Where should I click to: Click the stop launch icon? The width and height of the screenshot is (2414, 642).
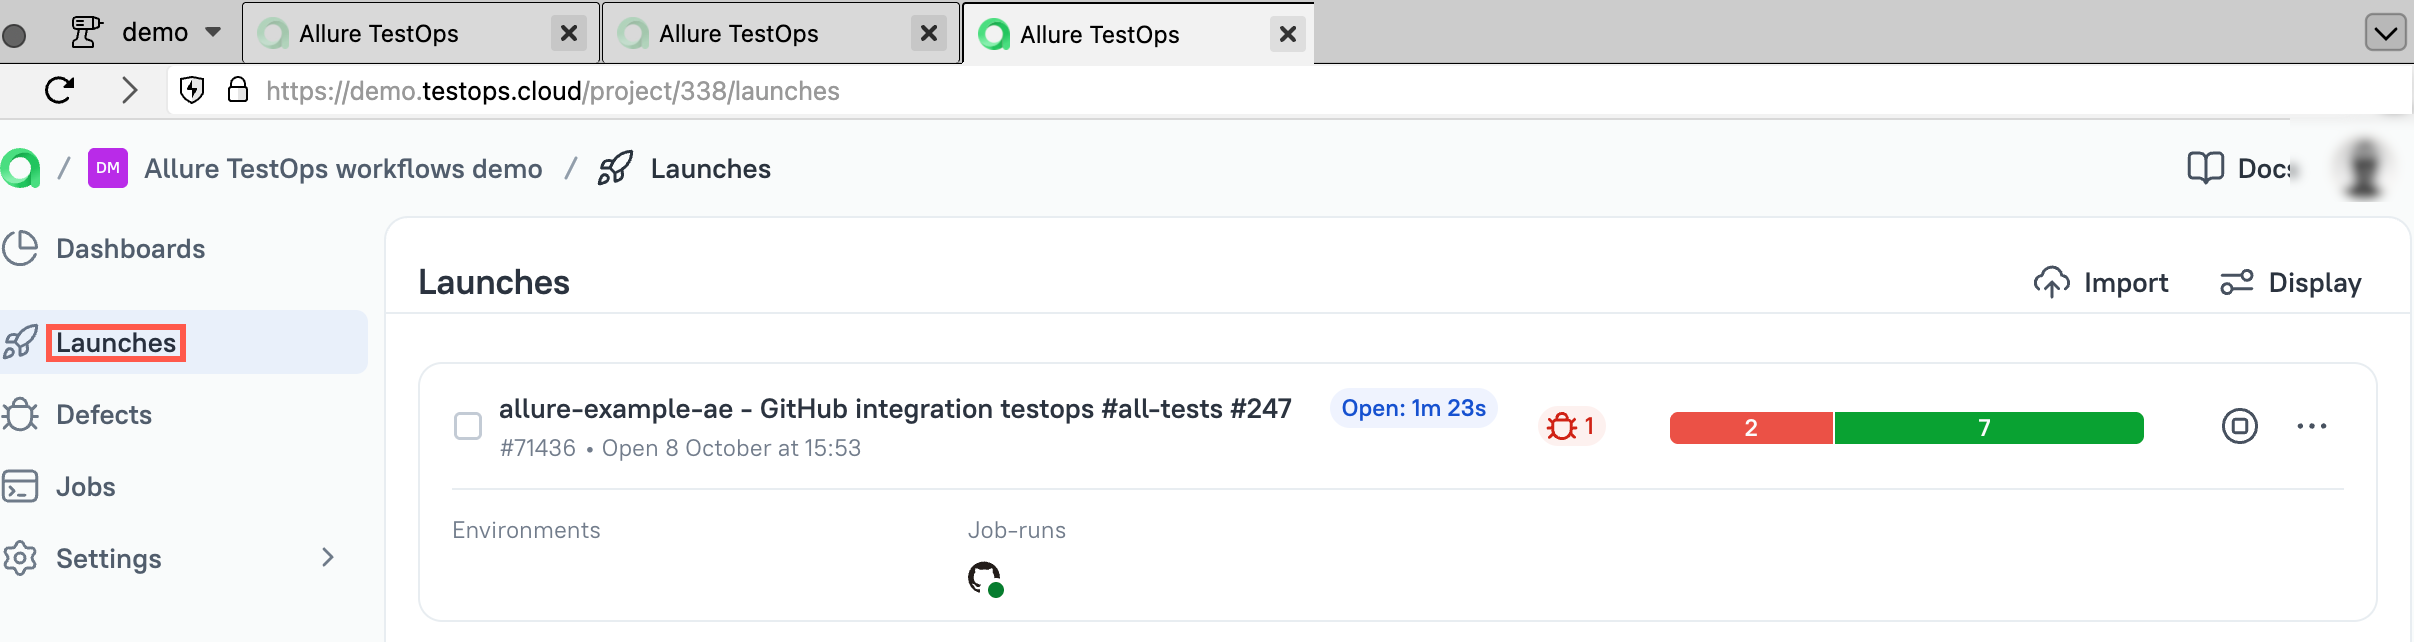pyautogui.click(x=2239, y=426)
